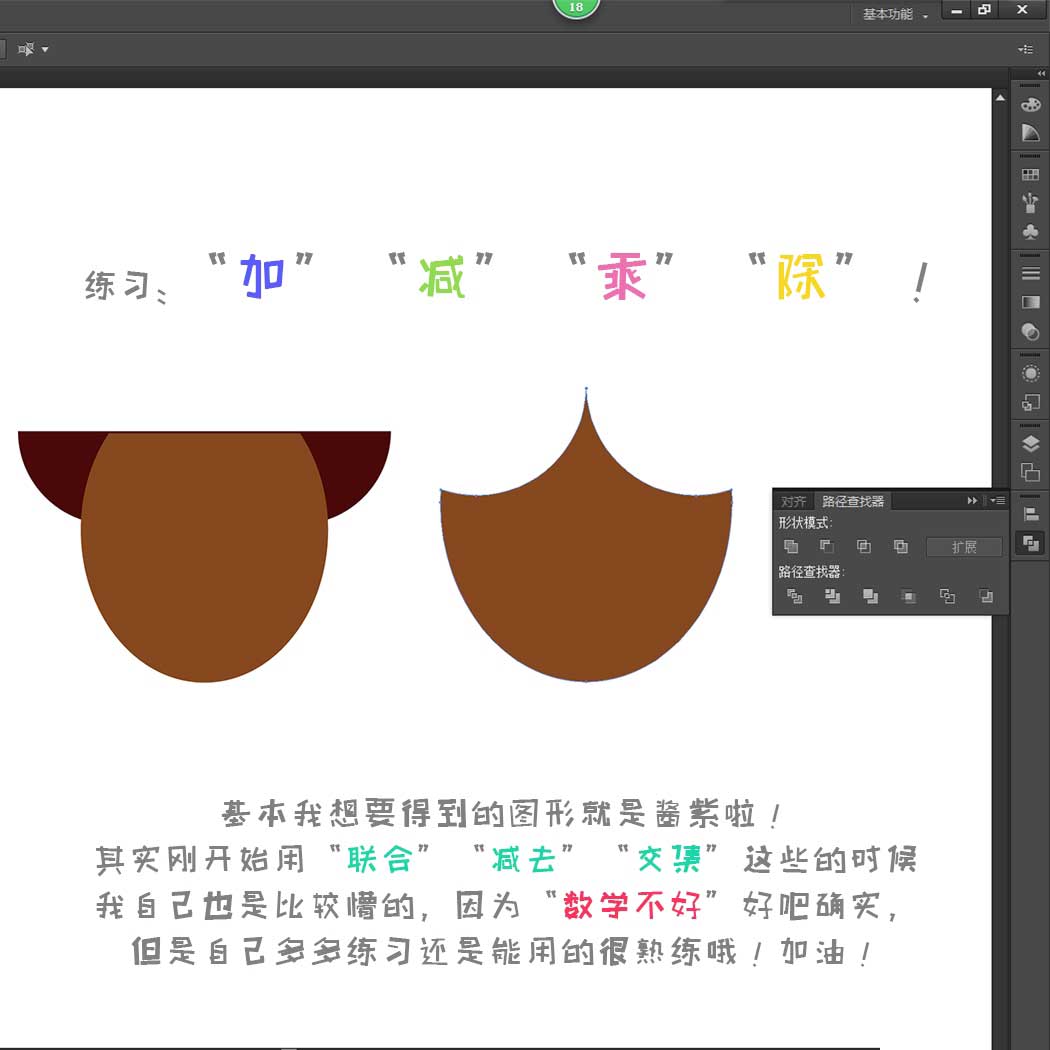Click the pink 乘 text
This screenshot has width=1050, height=1050.
(621, 277)
